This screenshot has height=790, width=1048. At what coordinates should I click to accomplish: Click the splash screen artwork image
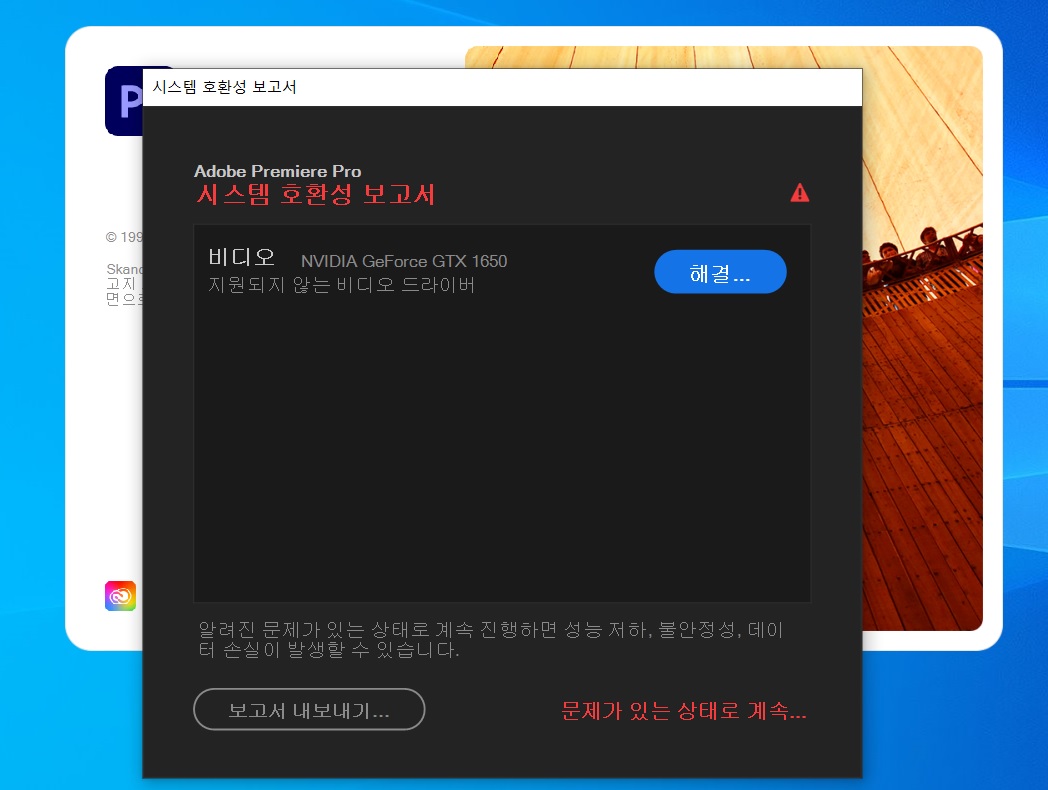coord(922,338)
